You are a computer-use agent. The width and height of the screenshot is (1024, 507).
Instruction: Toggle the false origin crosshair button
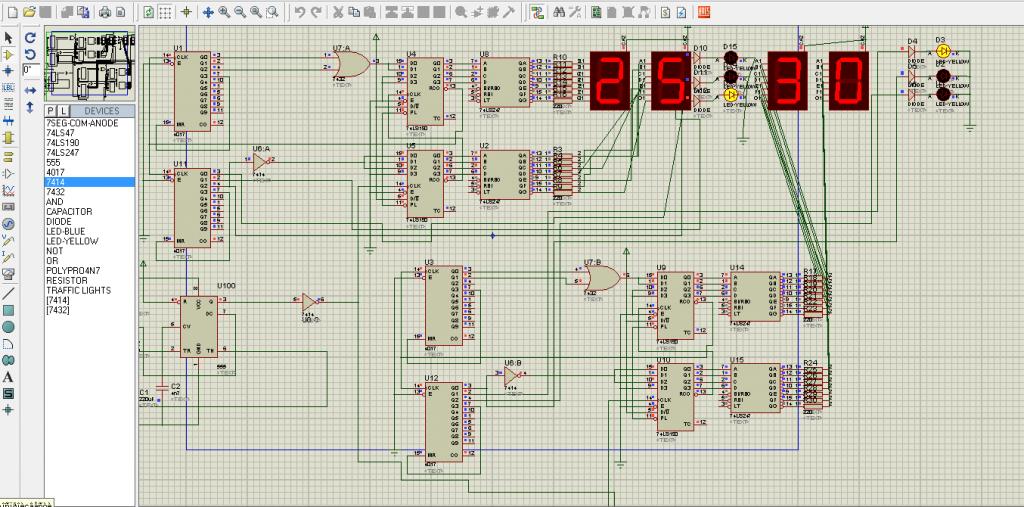coord(186,13)
